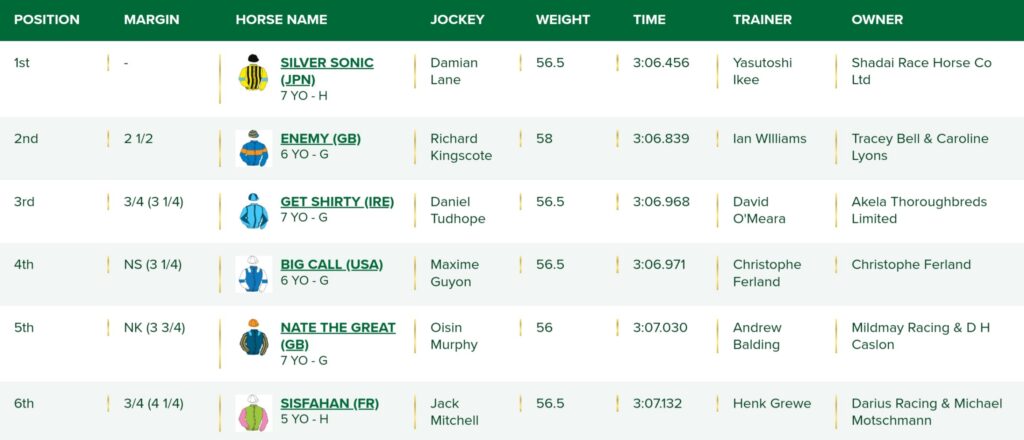
Task: Click the WEIGHT column header
Action: coord(563,20)
